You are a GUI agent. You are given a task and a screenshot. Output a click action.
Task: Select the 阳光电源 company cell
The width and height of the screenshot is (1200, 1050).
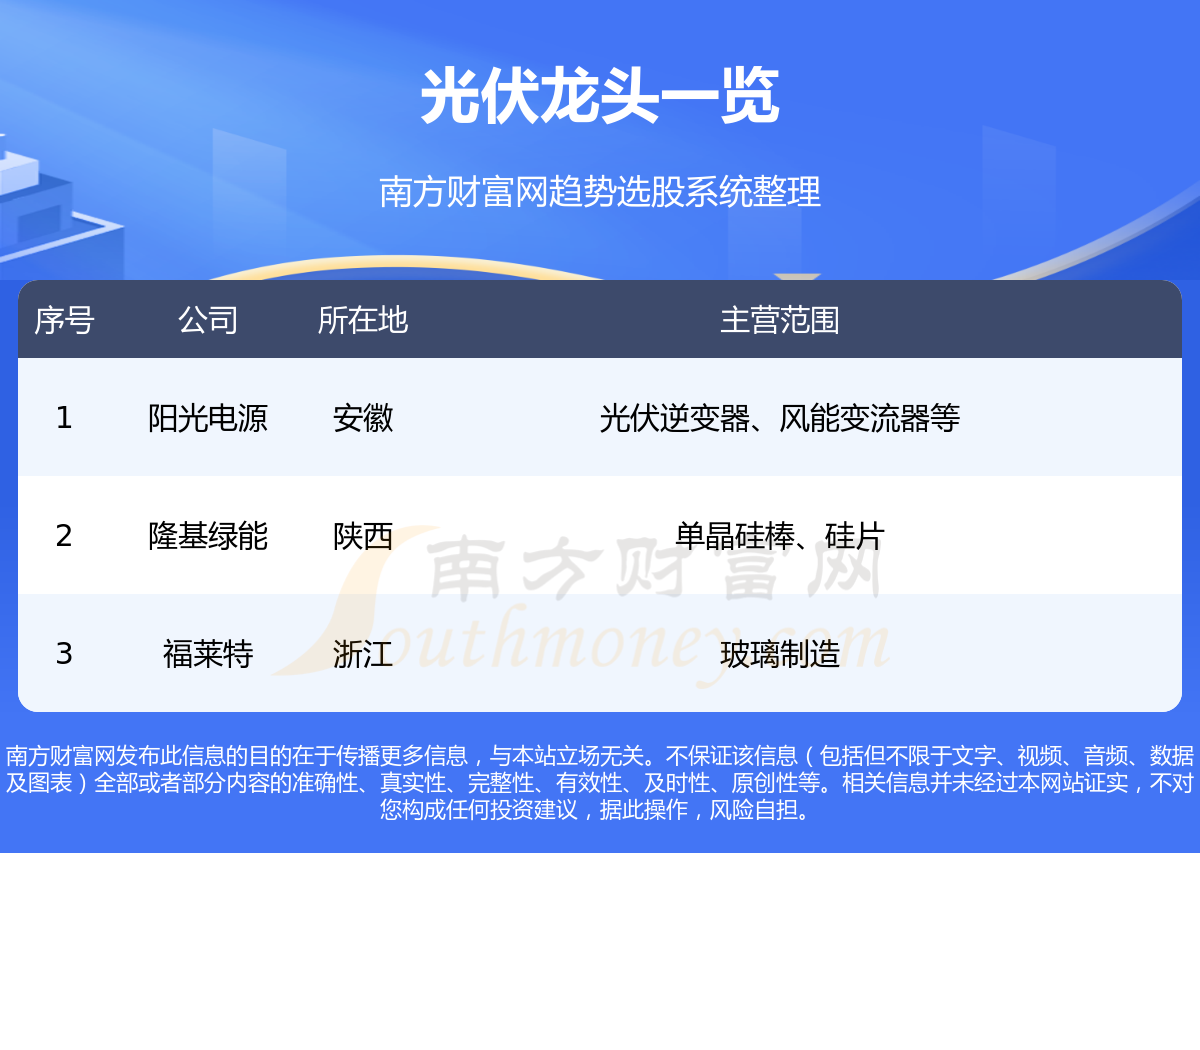[x=208, y=418]
